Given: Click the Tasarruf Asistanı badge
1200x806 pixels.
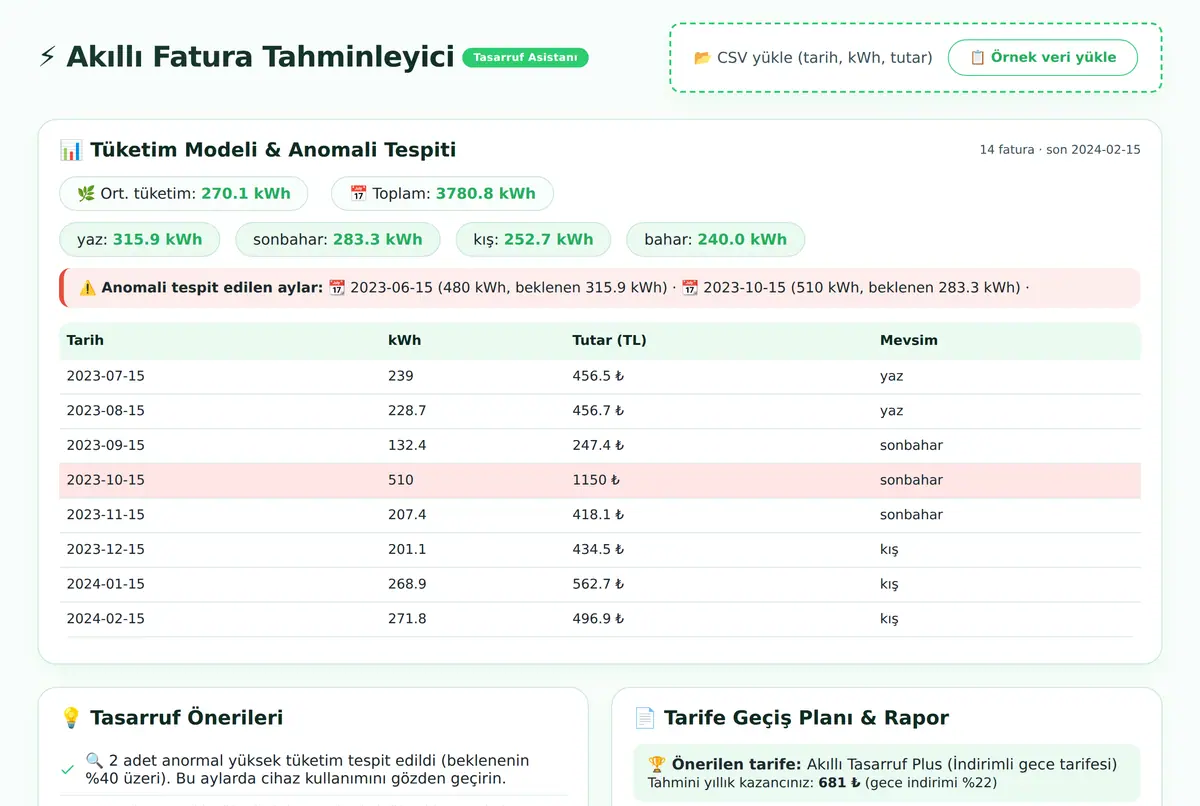Looking at the screenshot, I should click(x=525, y=58).
